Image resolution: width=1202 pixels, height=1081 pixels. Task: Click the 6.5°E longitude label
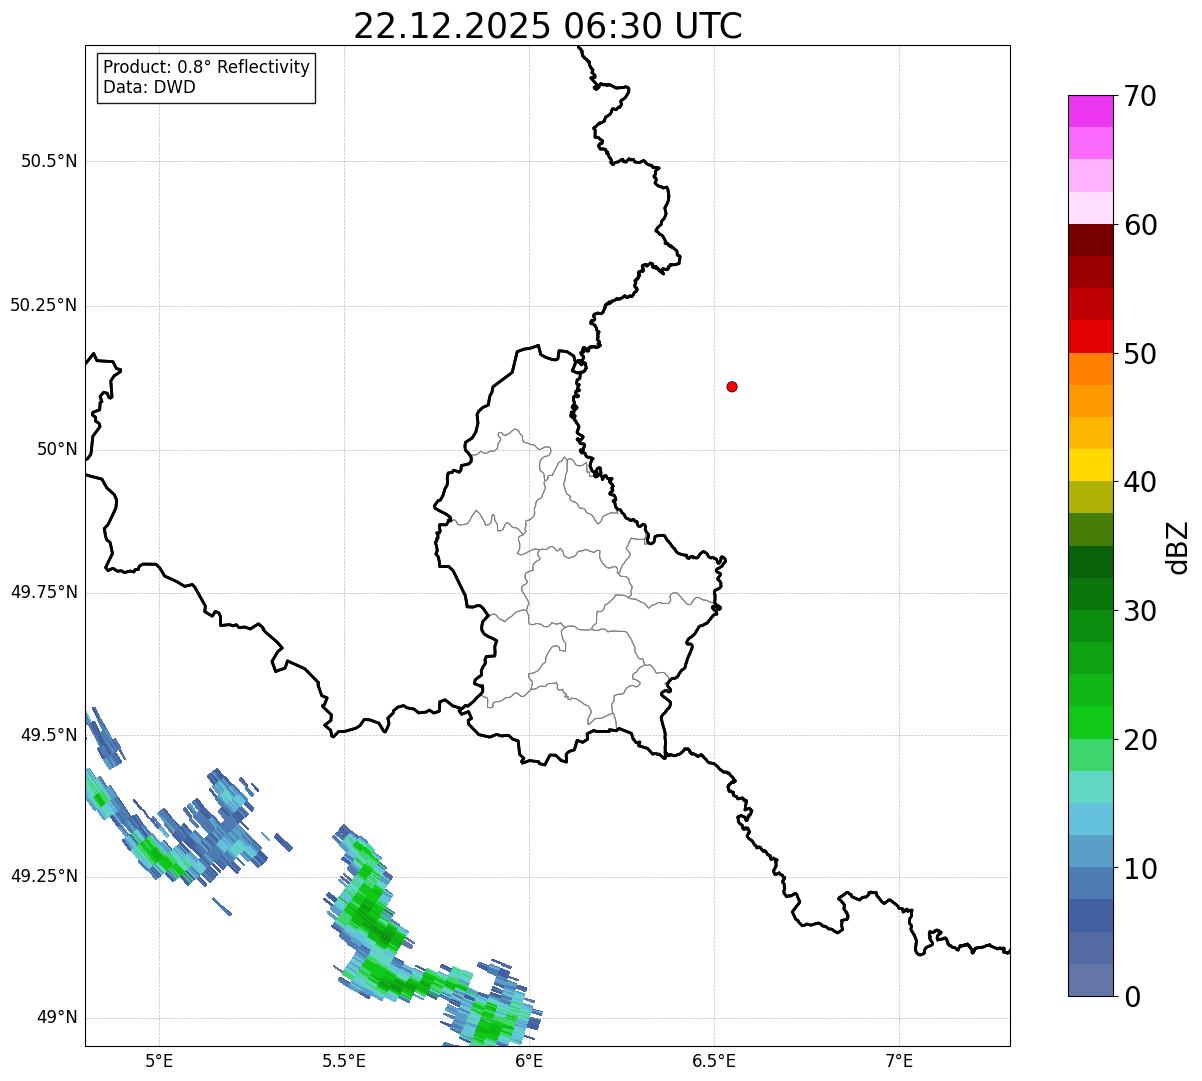[x=714, y=1061]
